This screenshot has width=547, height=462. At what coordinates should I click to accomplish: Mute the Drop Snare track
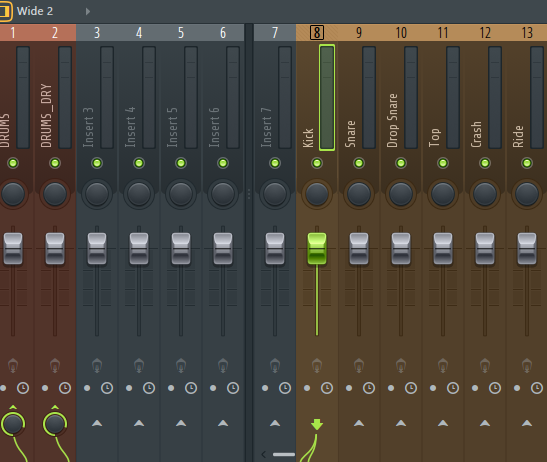click(401, 163)
